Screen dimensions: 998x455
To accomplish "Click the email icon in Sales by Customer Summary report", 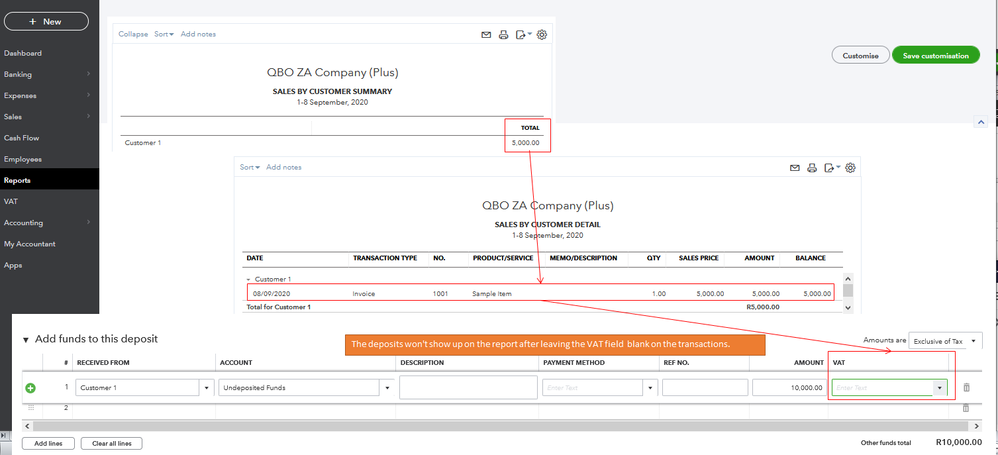I will tap(486, 35).
